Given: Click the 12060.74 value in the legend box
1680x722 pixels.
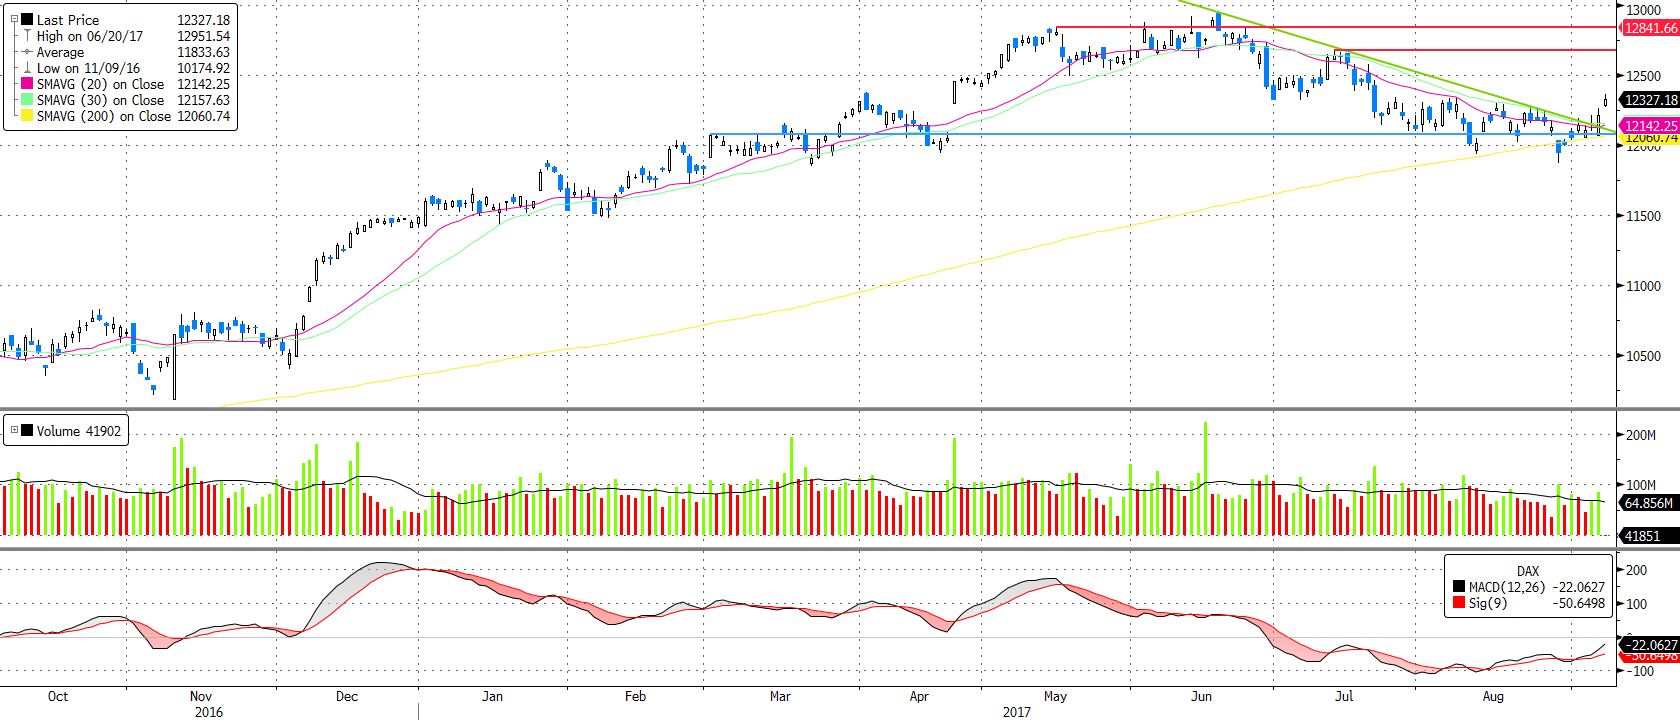Looking at the screenshot, I should click(x=204, y=116).
